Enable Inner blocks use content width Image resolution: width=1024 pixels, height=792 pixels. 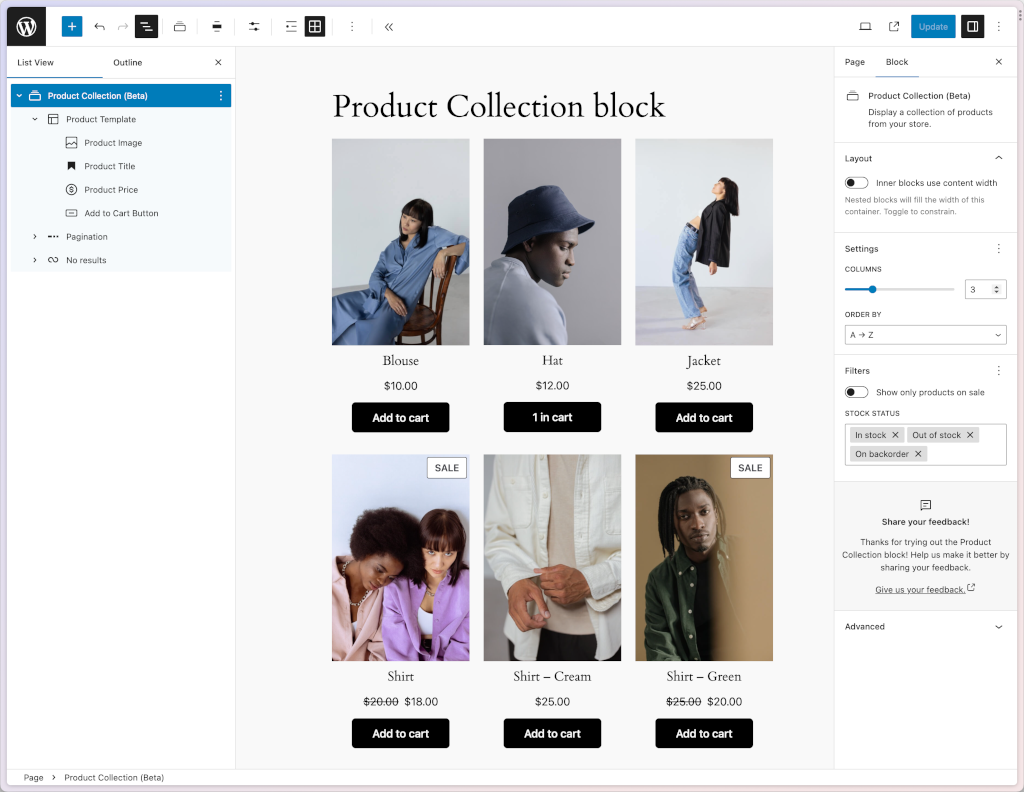(855, 182)
